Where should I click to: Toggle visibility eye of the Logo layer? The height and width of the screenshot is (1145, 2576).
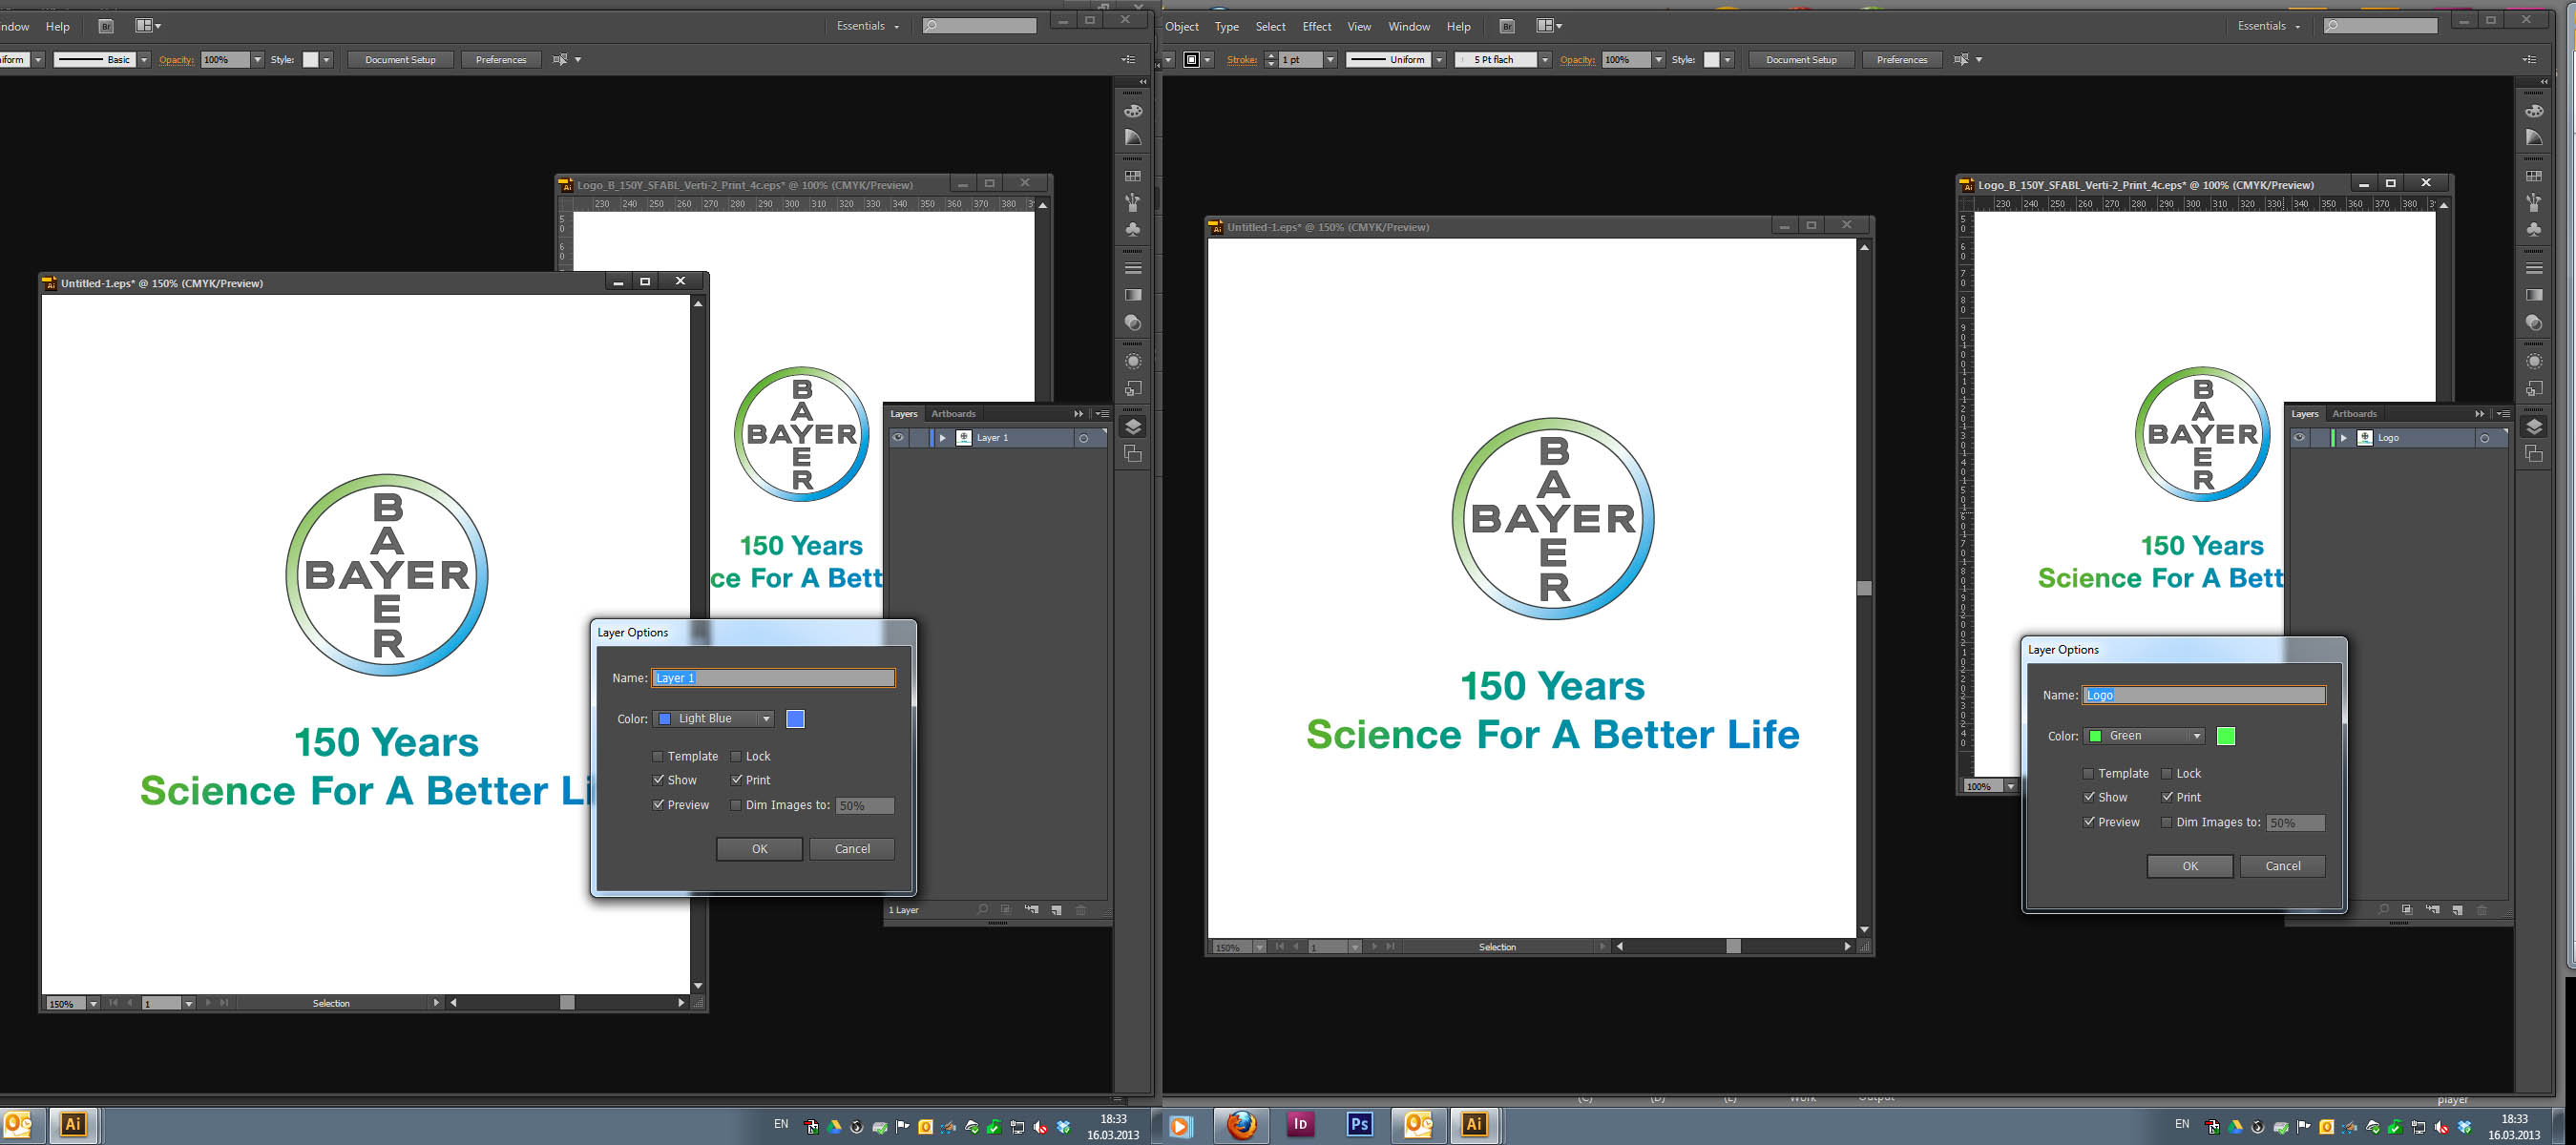pos(2299,438)
